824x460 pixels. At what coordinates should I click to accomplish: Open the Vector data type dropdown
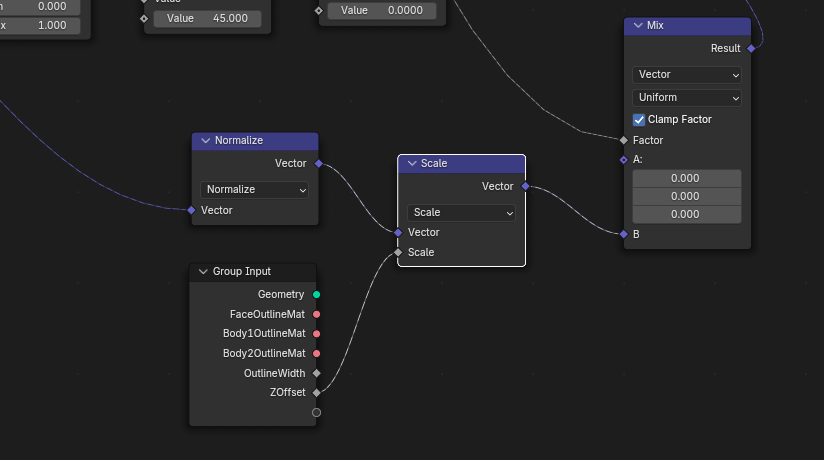coord(687,74)
